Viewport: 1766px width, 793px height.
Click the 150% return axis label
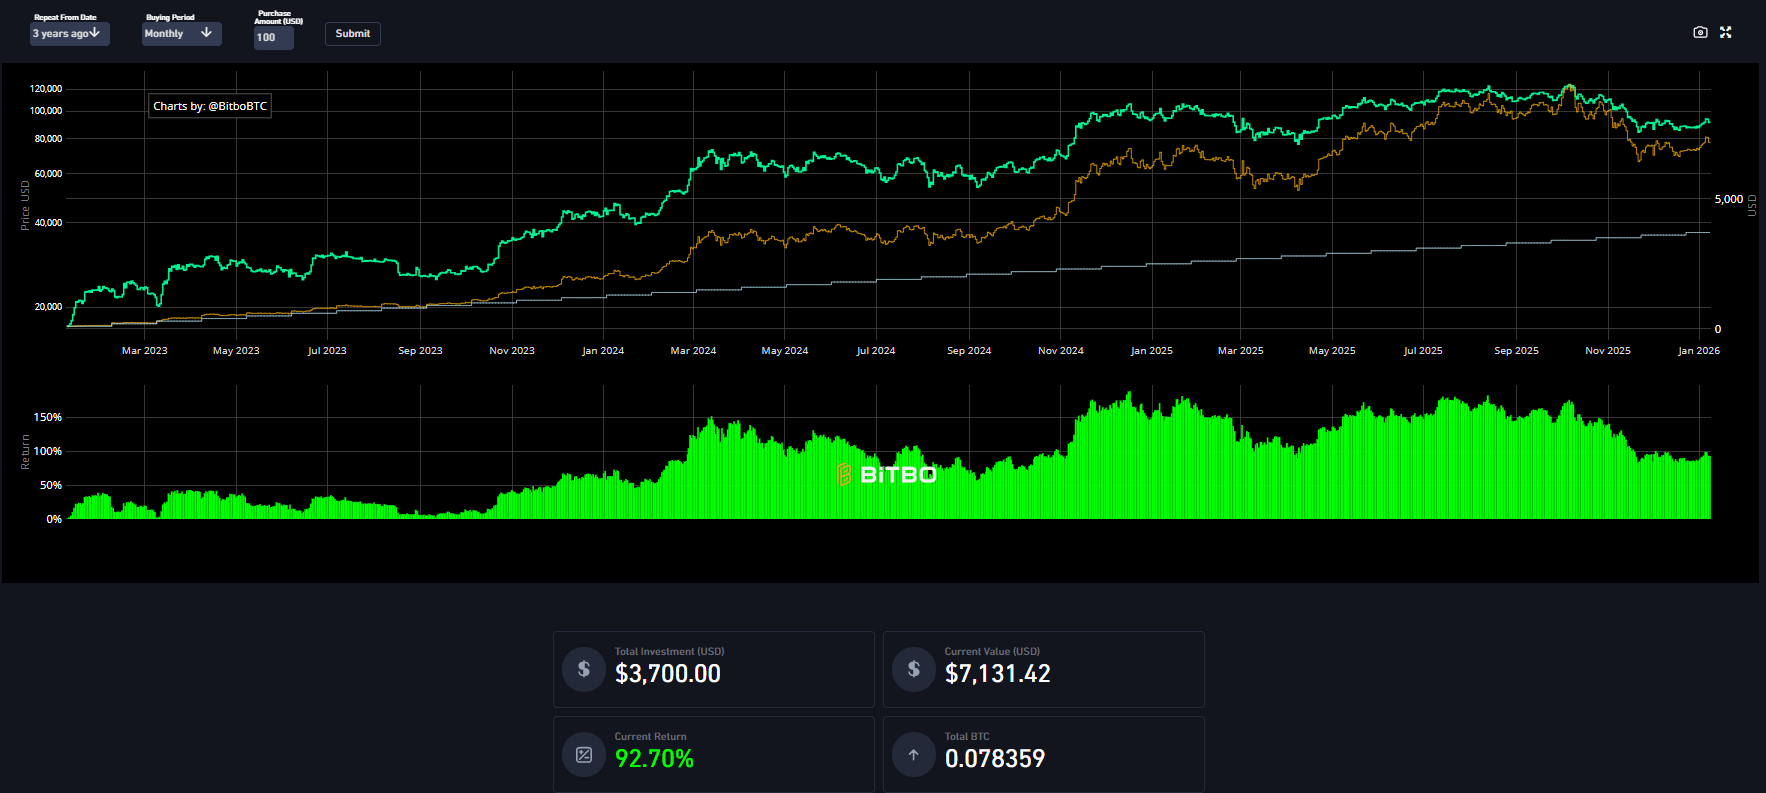[x=48, y=417]
